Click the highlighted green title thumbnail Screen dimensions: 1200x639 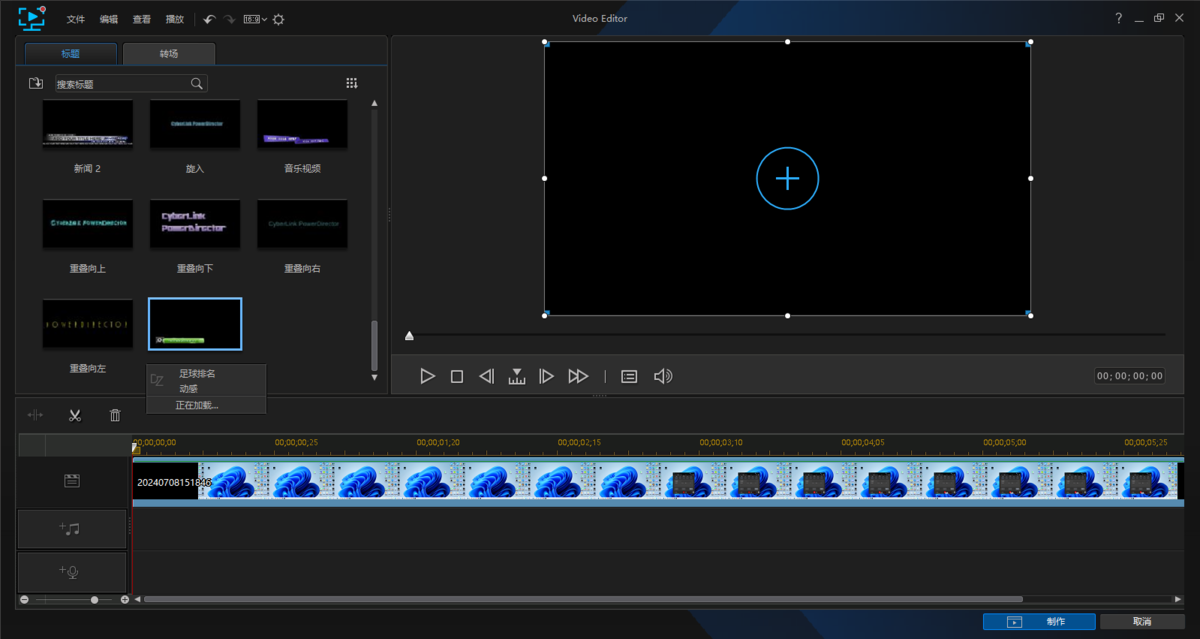(195, 324)
